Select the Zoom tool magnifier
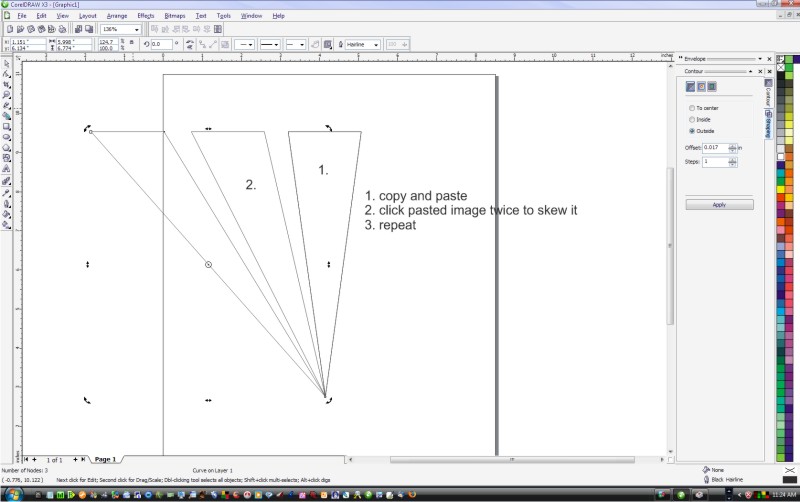The width and height of the screenshot is (800, 502). (6, 95)
